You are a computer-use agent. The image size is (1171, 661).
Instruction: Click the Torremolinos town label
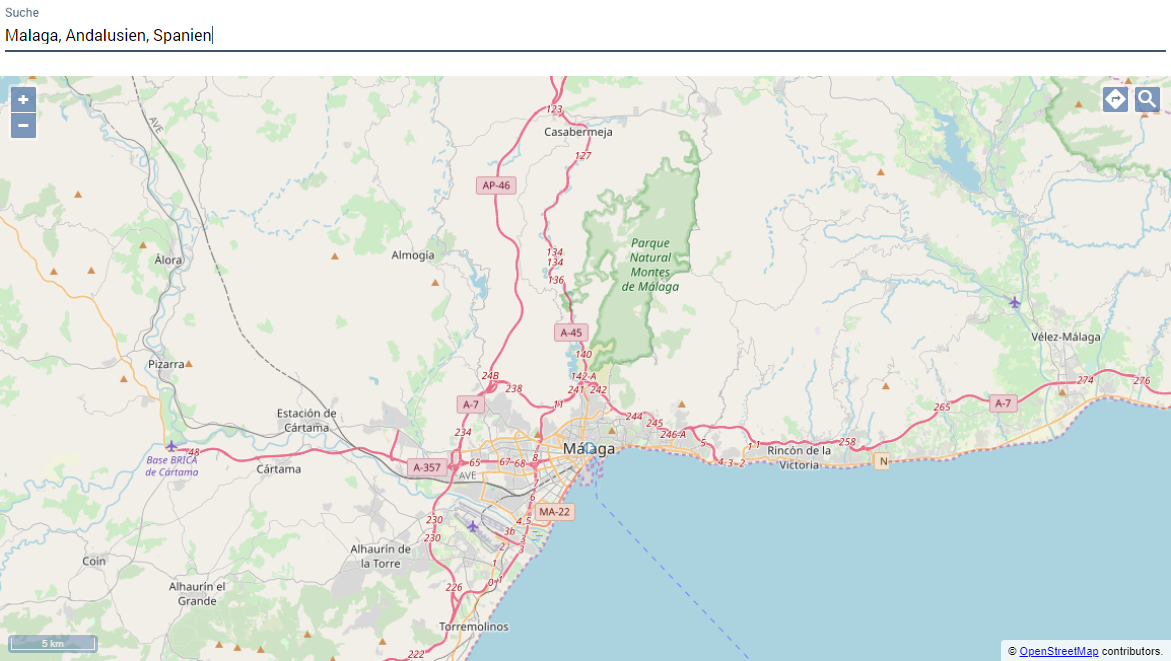click(473, 627)
